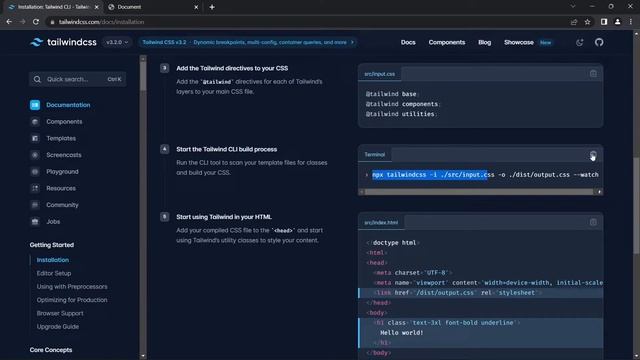Click the address bar URL

click(x=101, y=22)
